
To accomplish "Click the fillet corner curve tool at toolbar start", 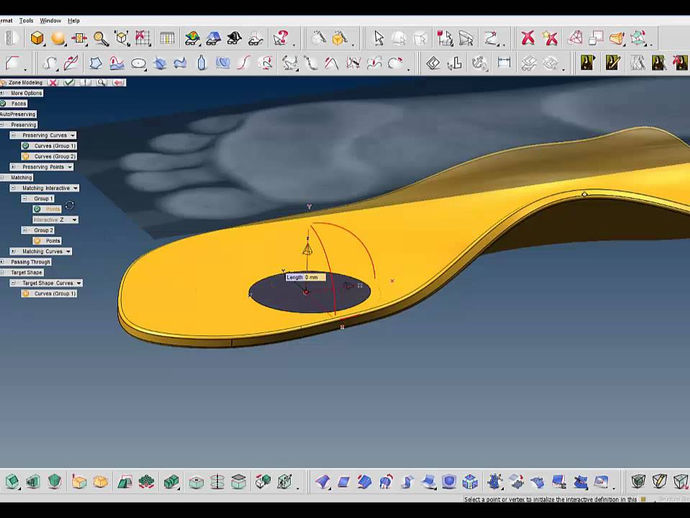I will point(12,63).
